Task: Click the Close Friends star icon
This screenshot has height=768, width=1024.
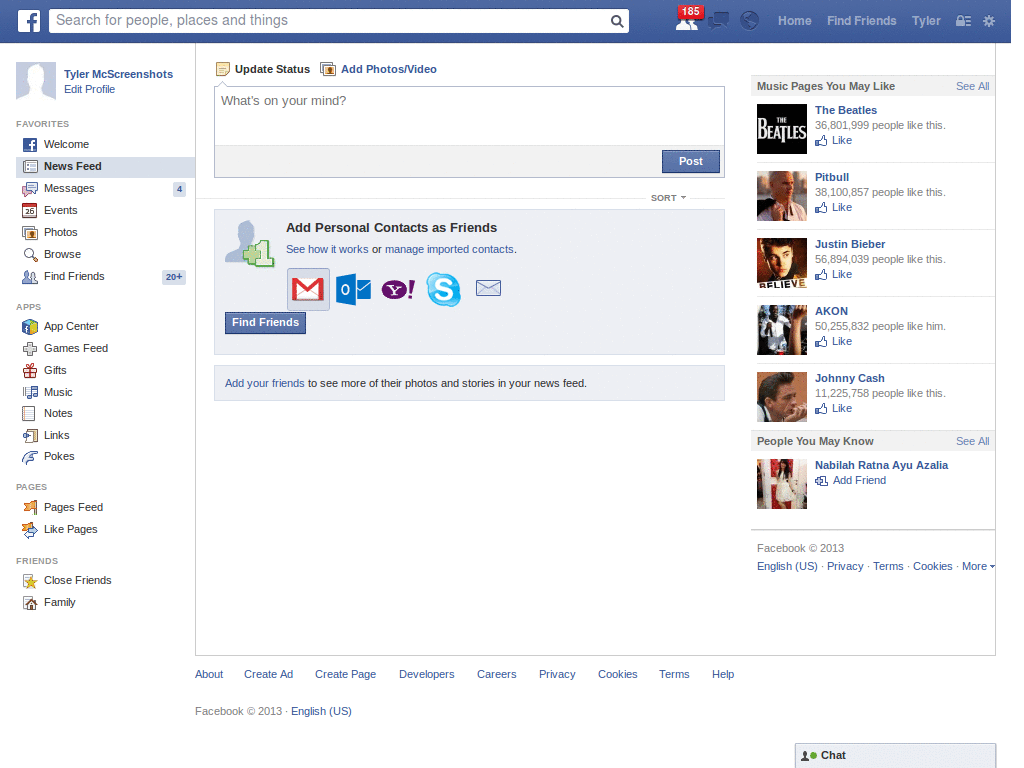Action: click(x=29, y=581)
